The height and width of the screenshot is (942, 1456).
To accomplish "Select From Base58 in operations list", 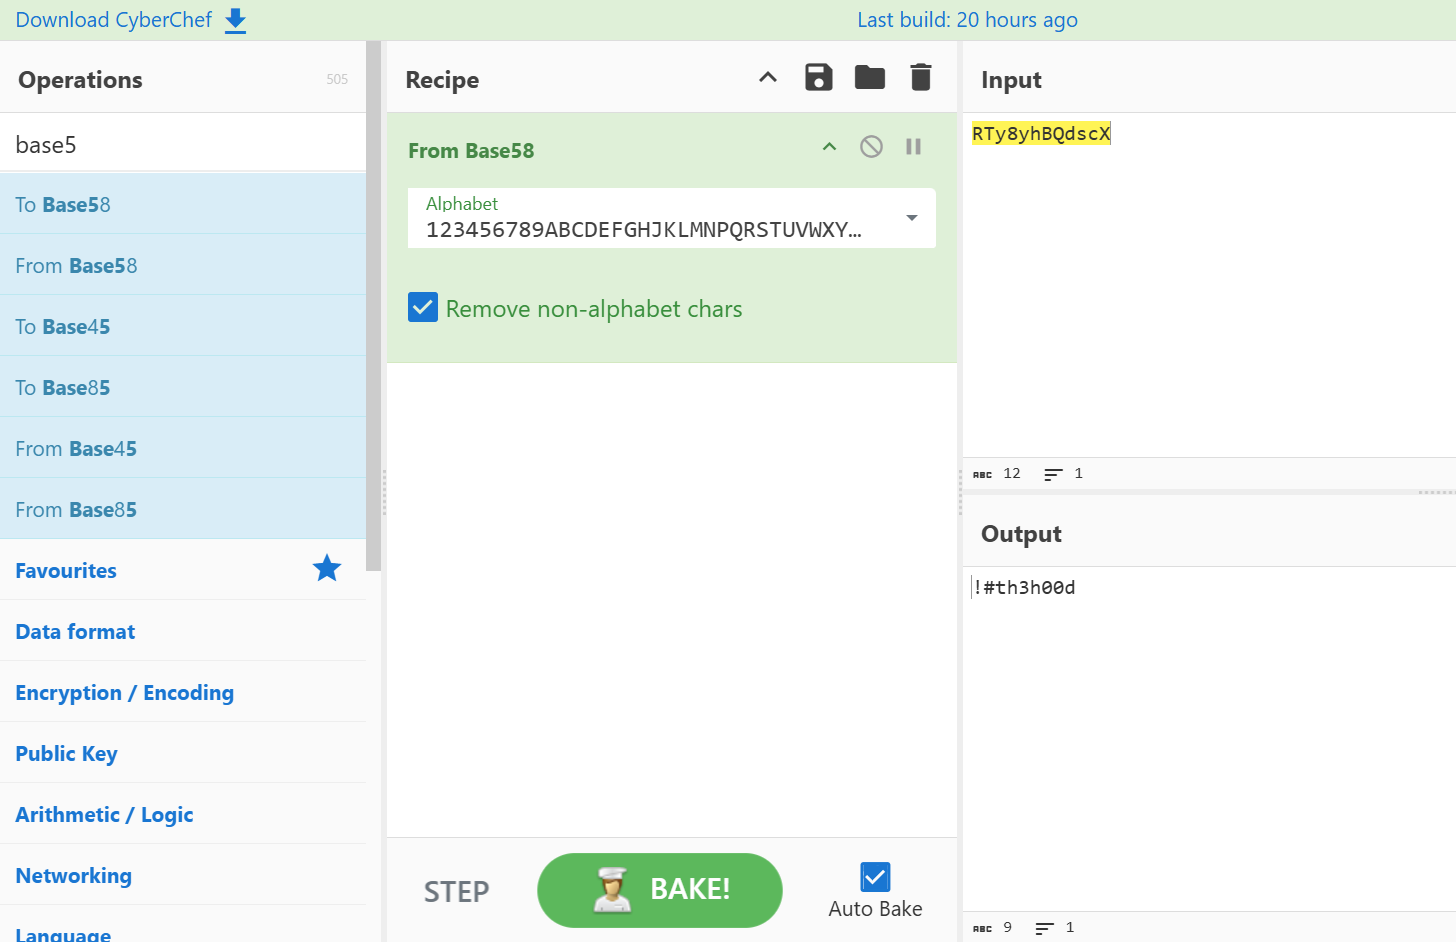I will (183, 265).
